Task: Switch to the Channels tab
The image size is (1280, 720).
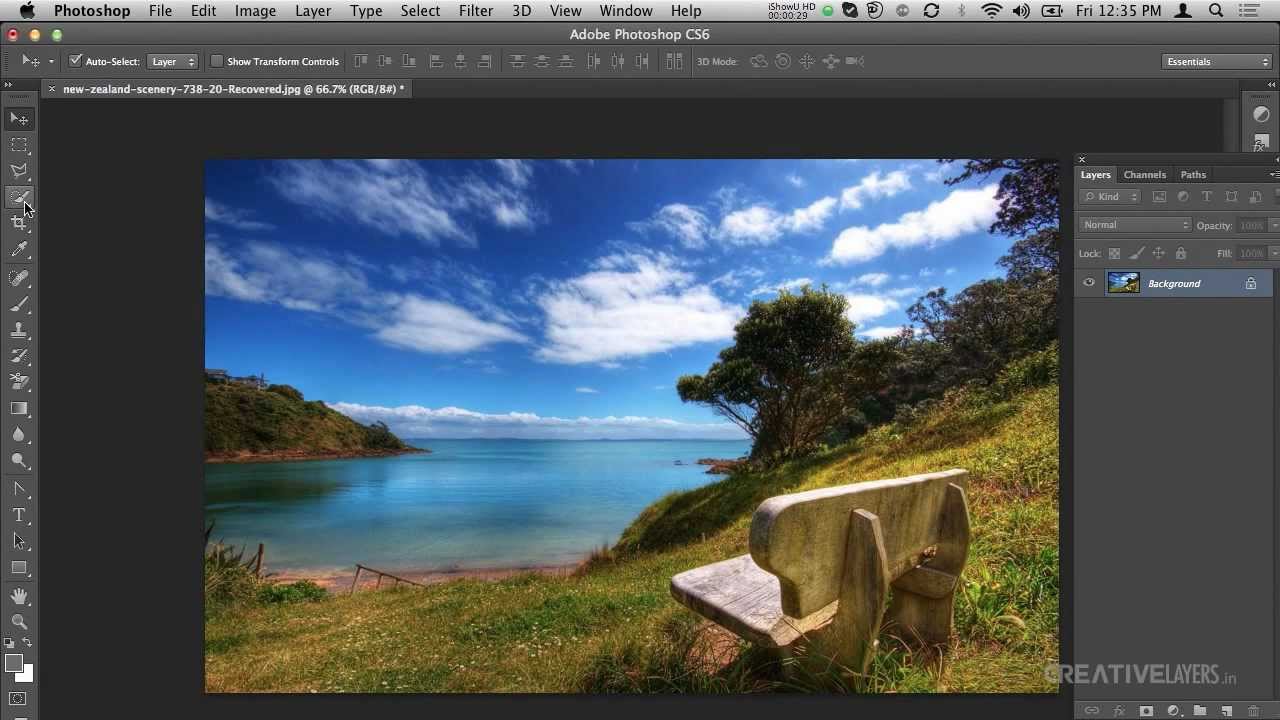Action: point(1144,174)
